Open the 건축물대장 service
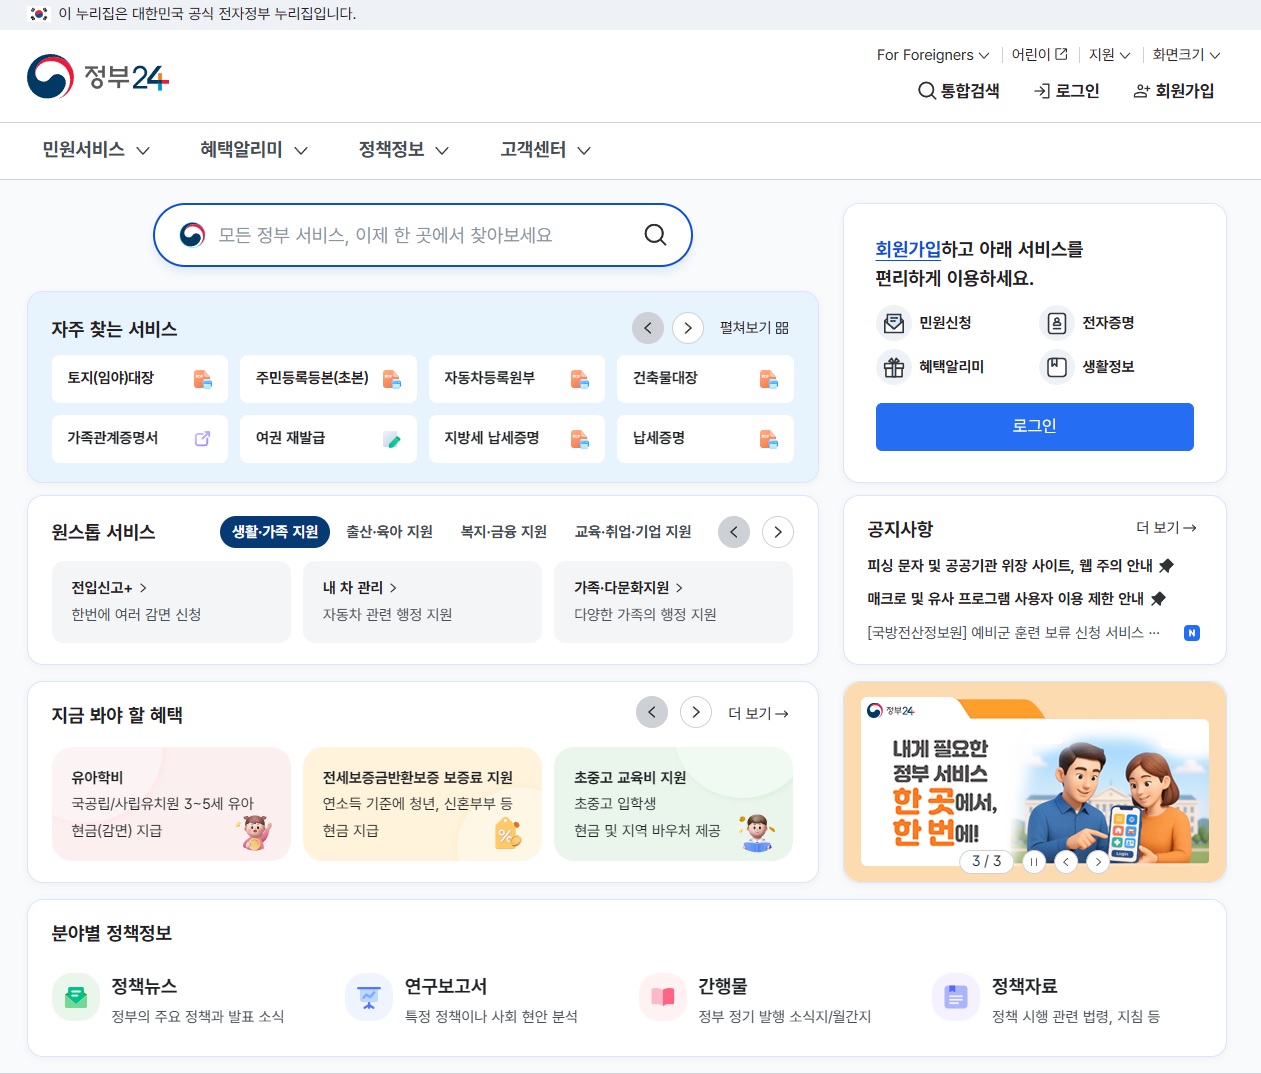The width and height of the screenshot is (1261, 1074). coord(705,379)
